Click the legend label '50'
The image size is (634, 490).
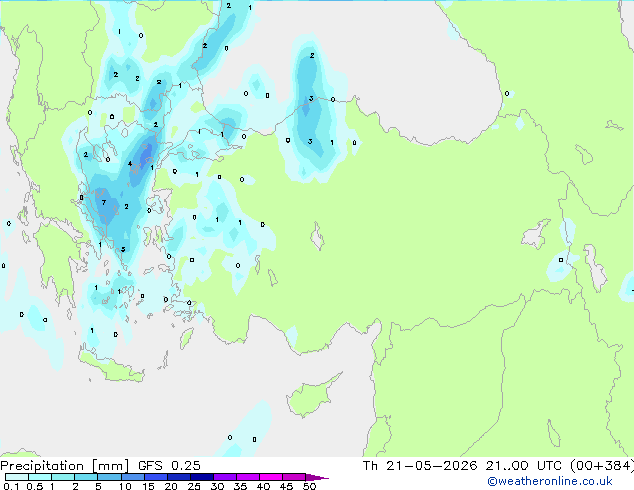point(309,486)
